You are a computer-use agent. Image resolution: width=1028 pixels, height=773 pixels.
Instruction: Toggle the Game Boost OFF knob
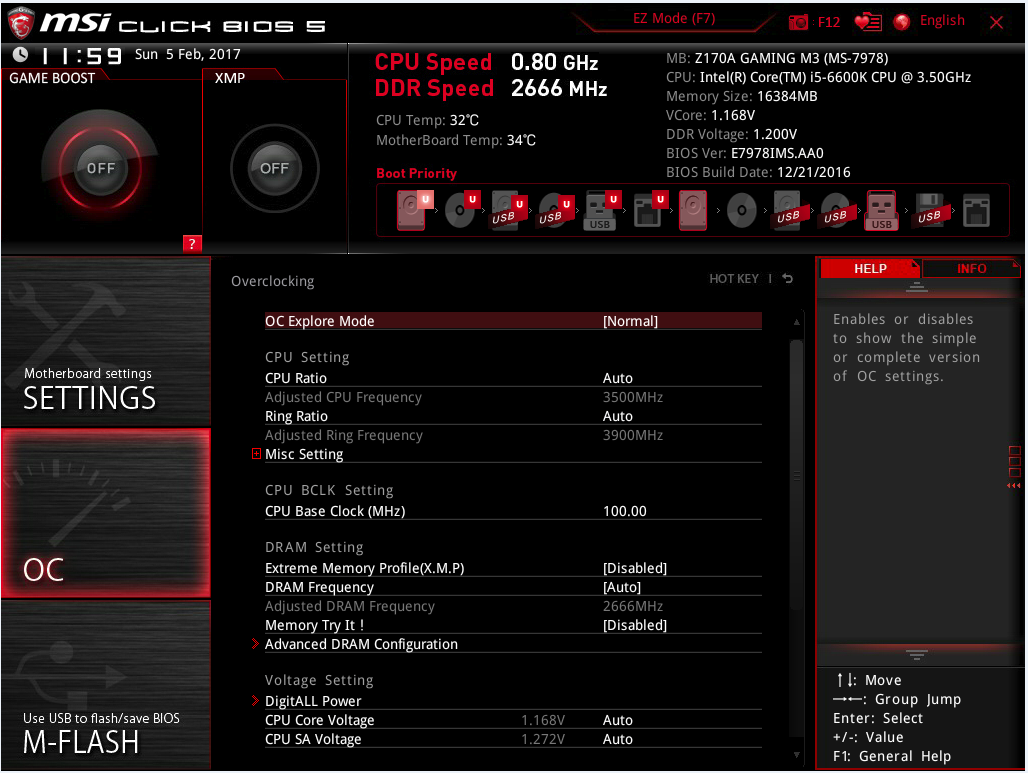[100, 168]
